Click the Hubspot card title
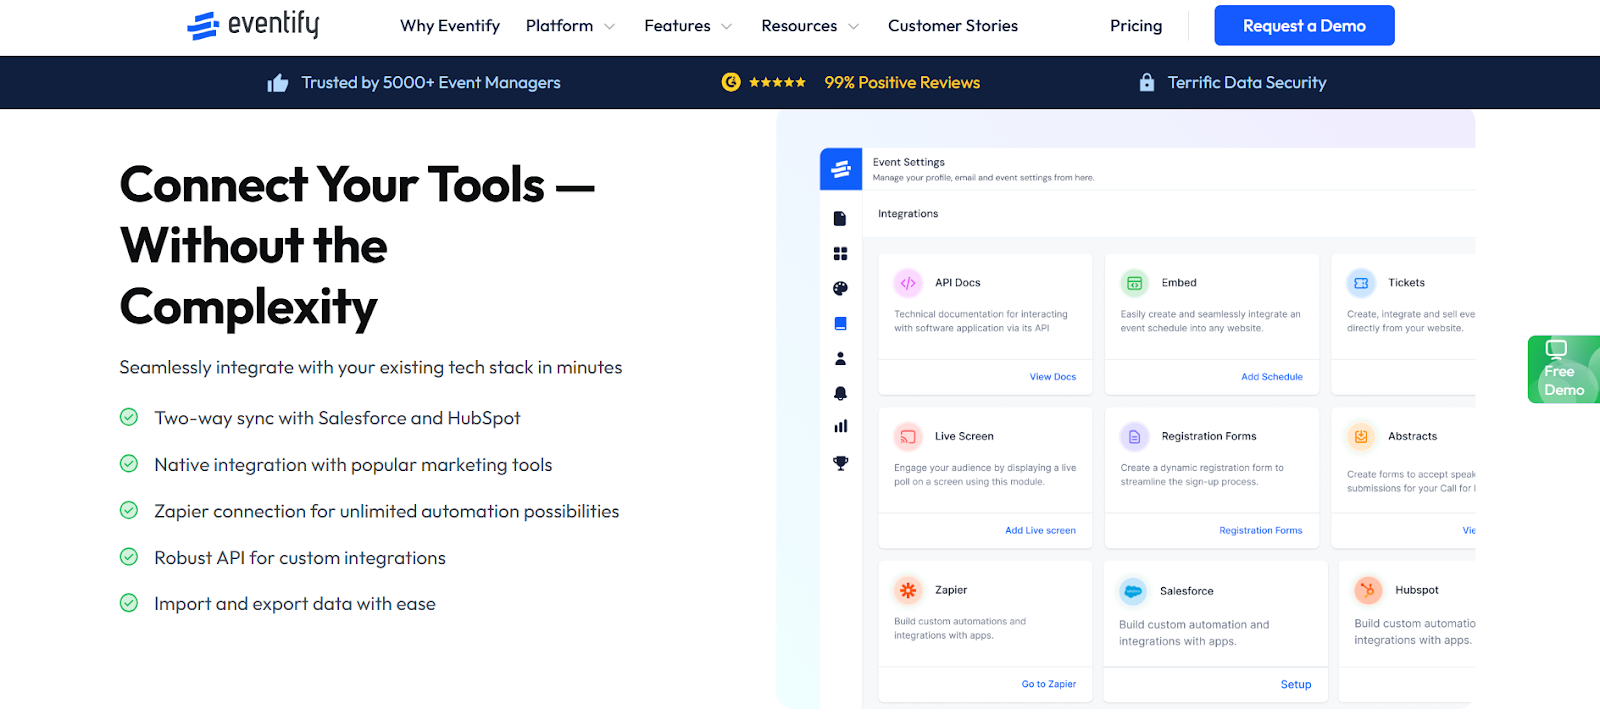The height and width of the screenshot is (726, 1600). click(x=1417, y=590)
